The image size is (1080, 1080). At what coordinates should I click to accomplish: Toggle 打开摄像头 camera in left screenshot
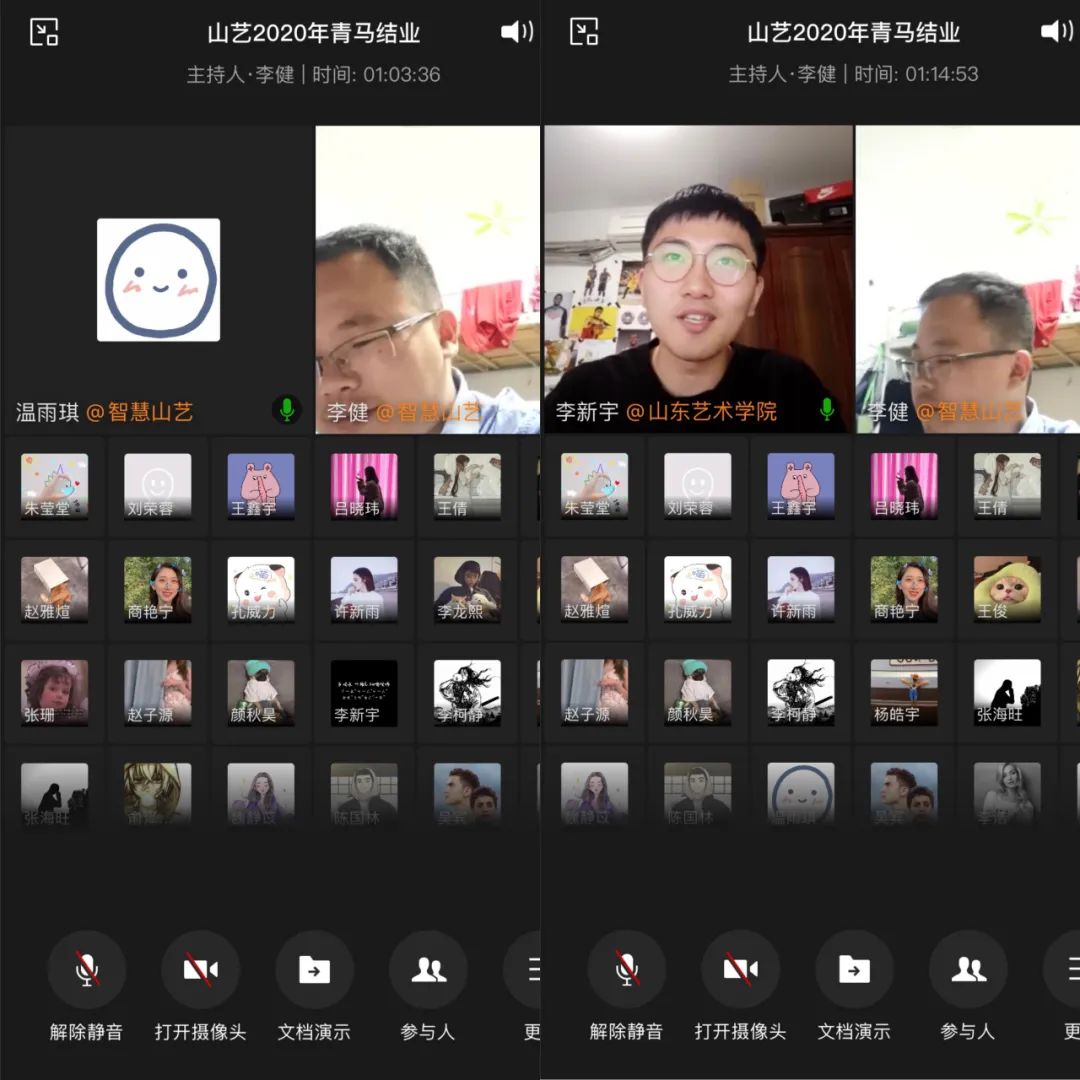[x=200, y=969]
